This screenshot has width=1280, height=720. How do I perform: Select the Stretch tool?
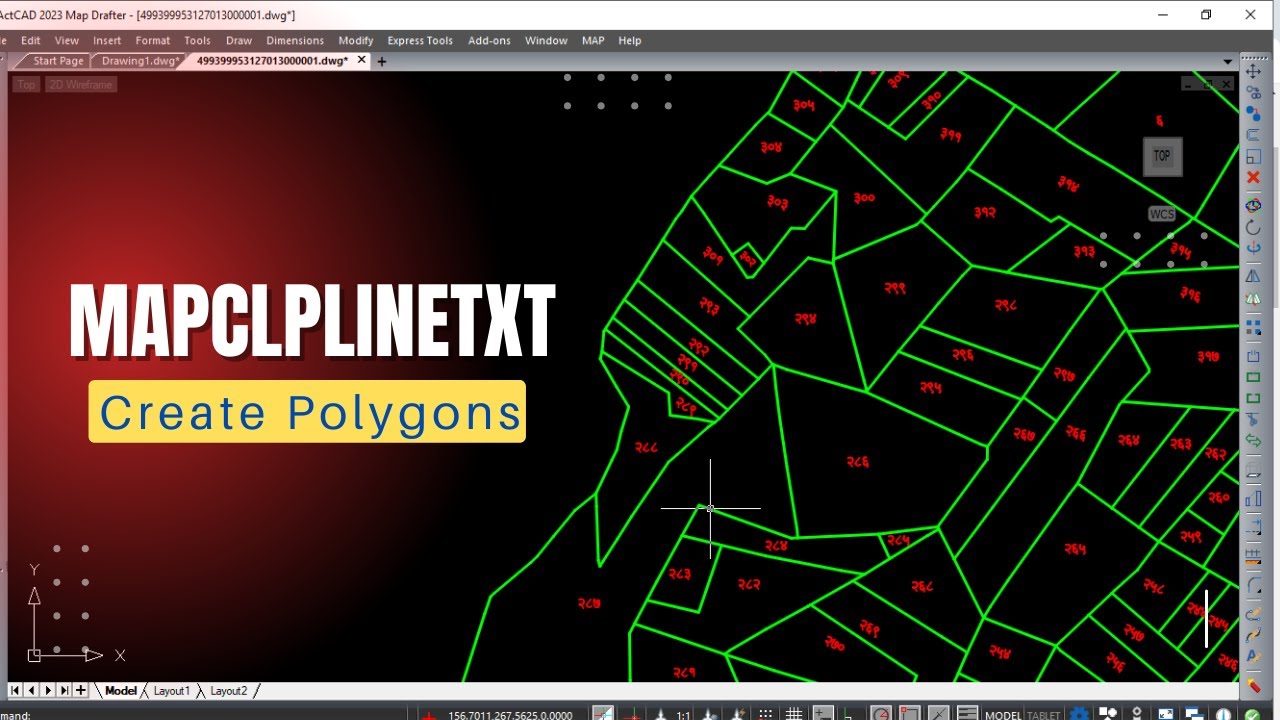tap(1253, 354)
